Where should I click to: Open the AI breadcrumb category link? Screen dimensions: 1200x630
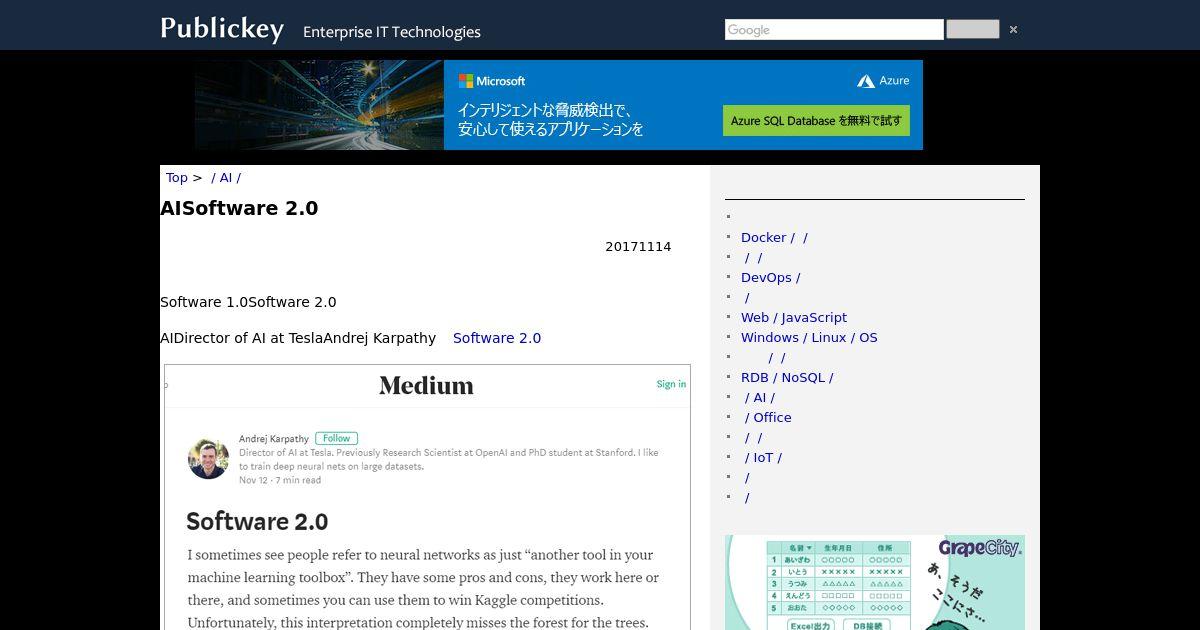click(x=226, y=178)
